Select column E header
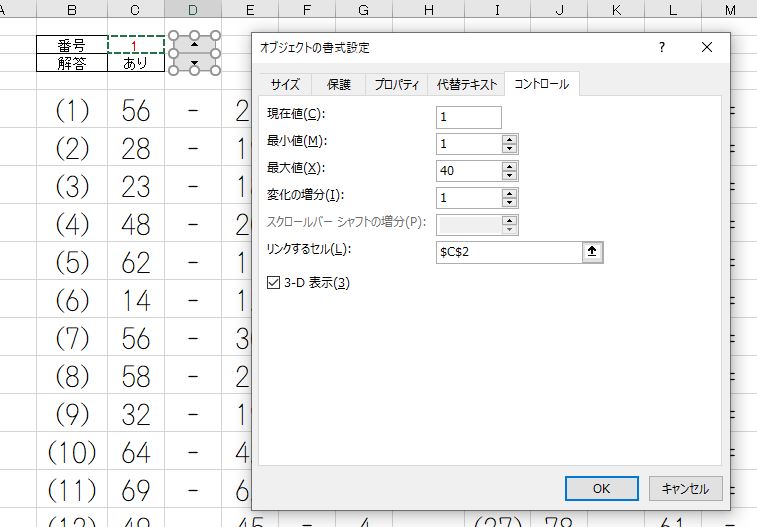This screenshot has height=527, width=757. 250,10
